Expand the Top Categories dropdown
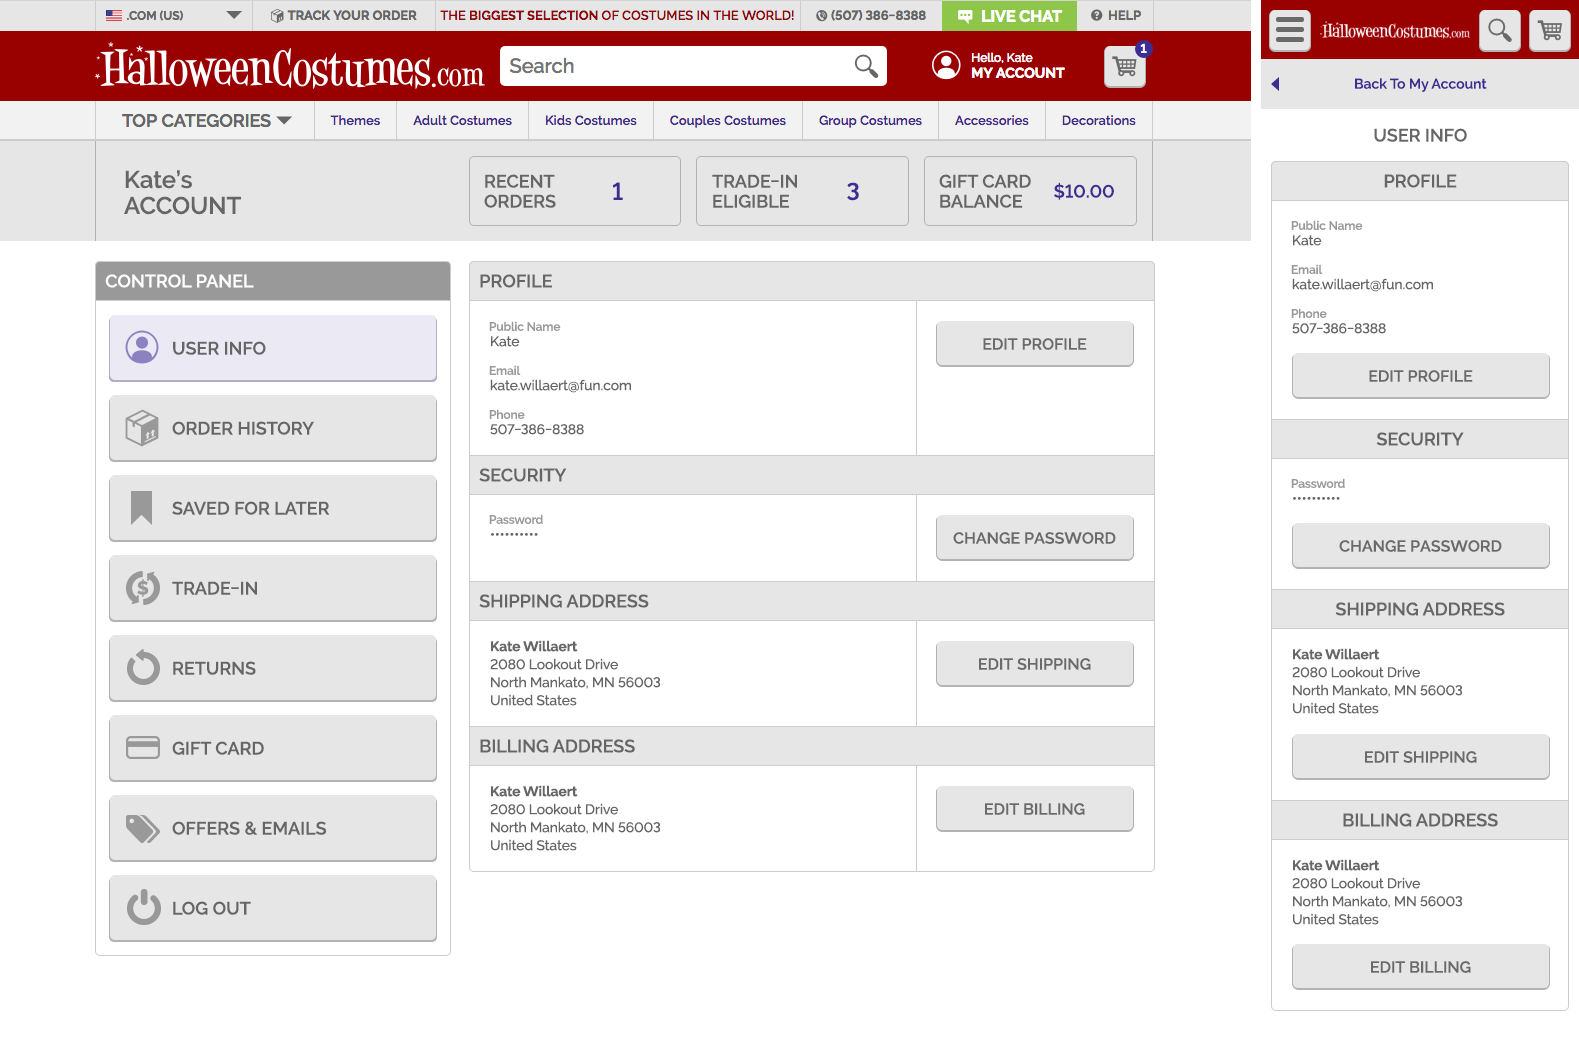 [x=206, y=120]
